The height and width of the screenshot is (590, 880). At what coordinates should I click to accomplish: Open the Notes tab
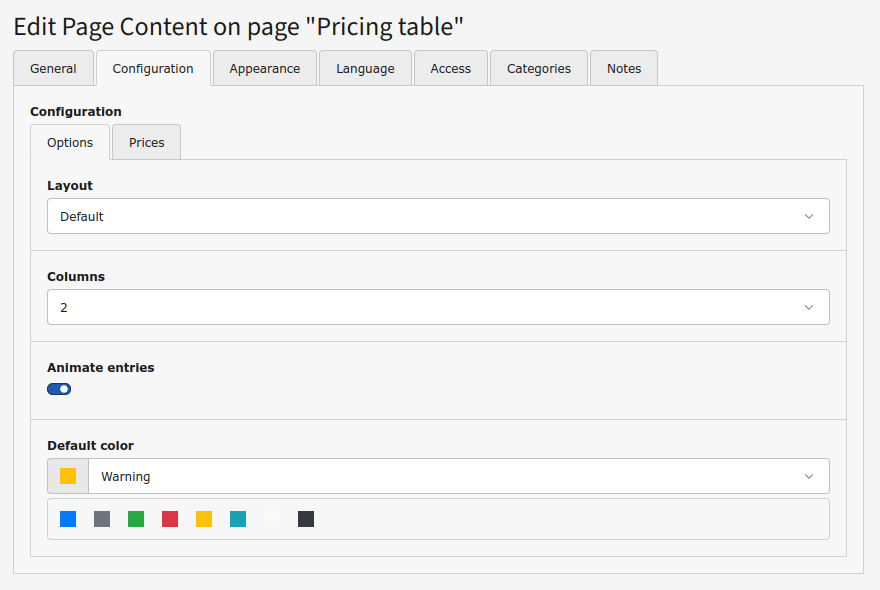click(x=623, y=68)
